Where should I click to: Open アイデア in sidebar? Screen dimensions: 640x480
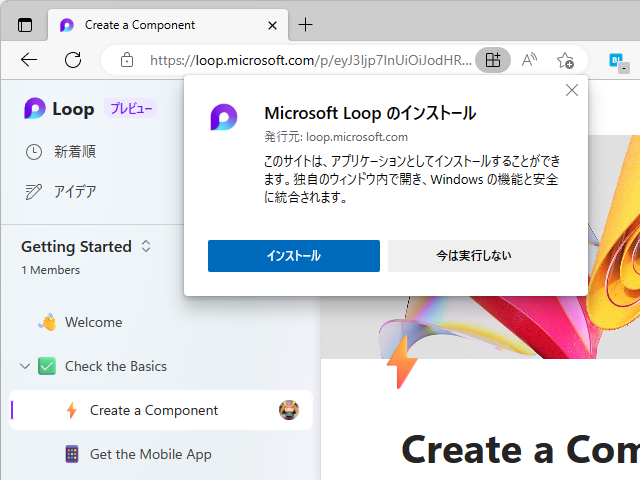point(75,191)
